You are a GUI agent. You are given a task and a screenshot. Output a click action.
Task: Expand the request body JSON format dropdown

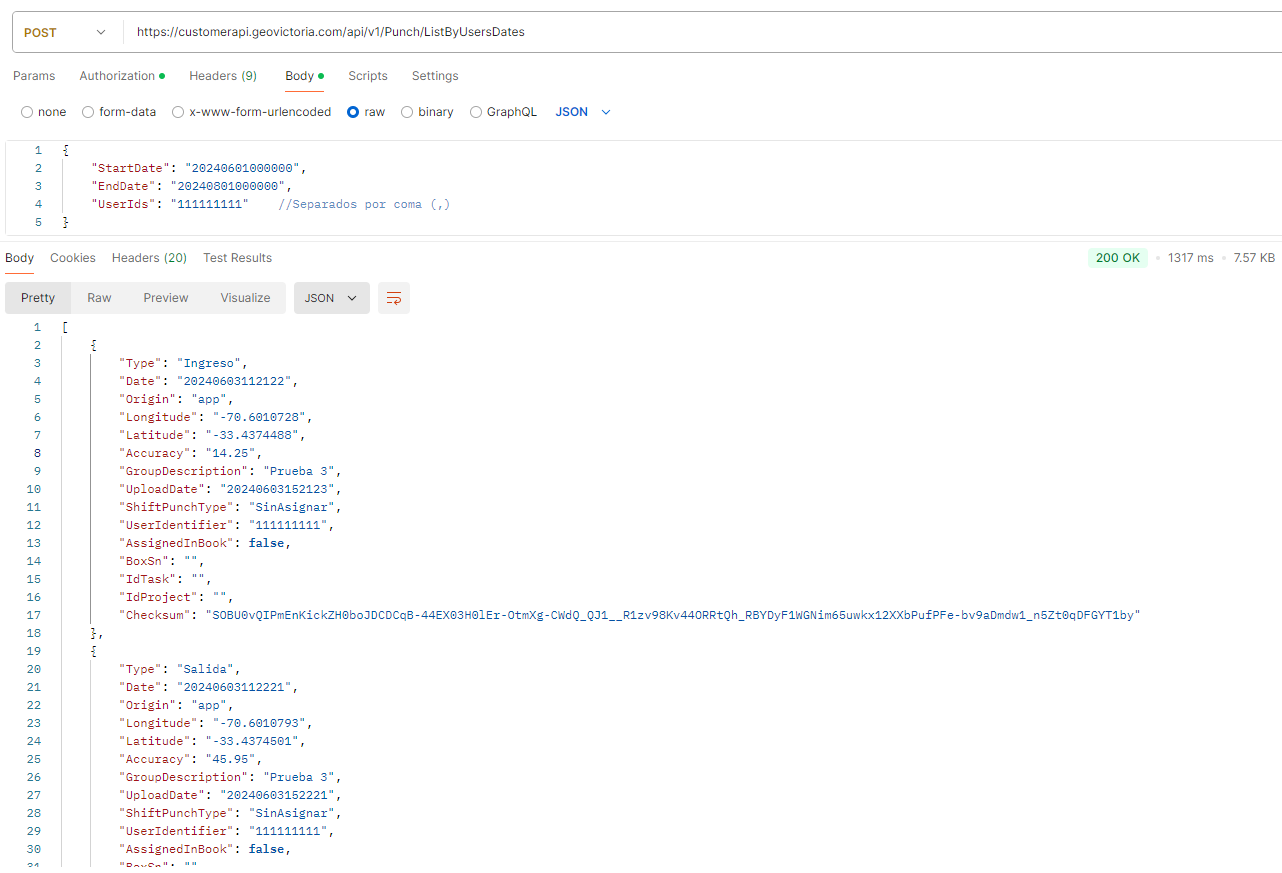pyautogui.click(x=583, y=112)
